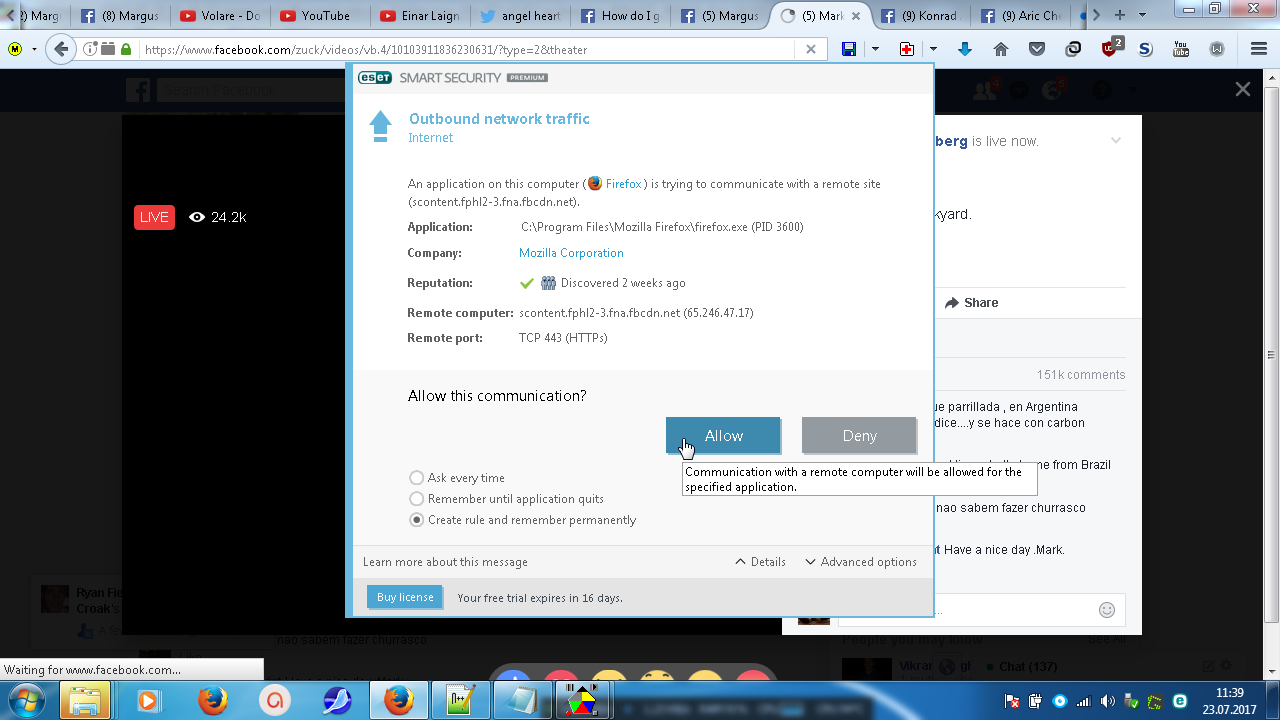Go back with the Firefox back arrow
This screenshot has width=1280, height=720.
(x=62, y=49)
